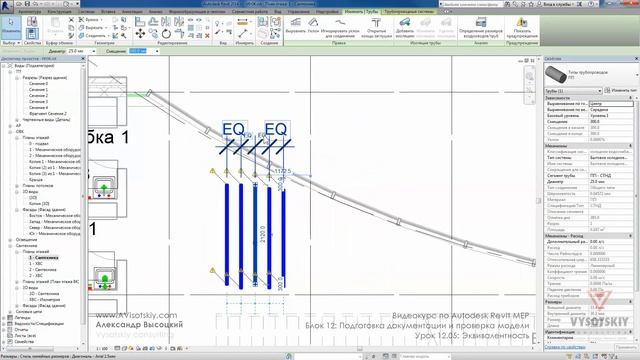Open the Structure (Конструкция) ribbon tab
640x360 pixels.
(60, 12)
